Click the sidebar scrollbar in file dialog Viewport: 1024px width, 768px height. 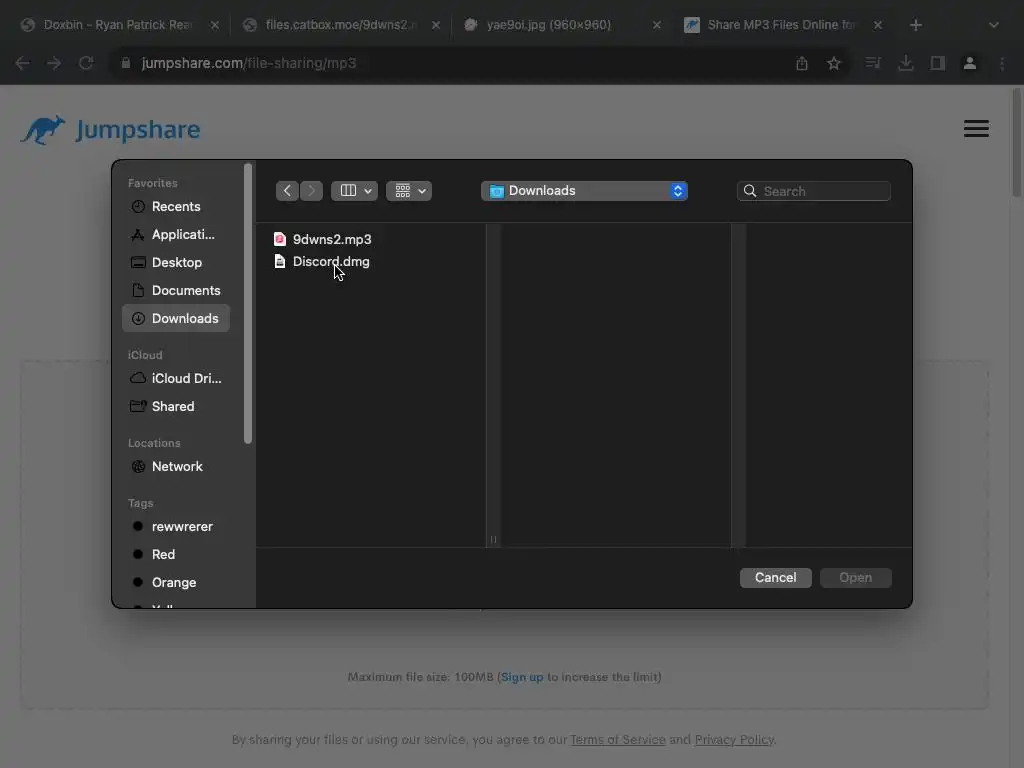(248, 304)
